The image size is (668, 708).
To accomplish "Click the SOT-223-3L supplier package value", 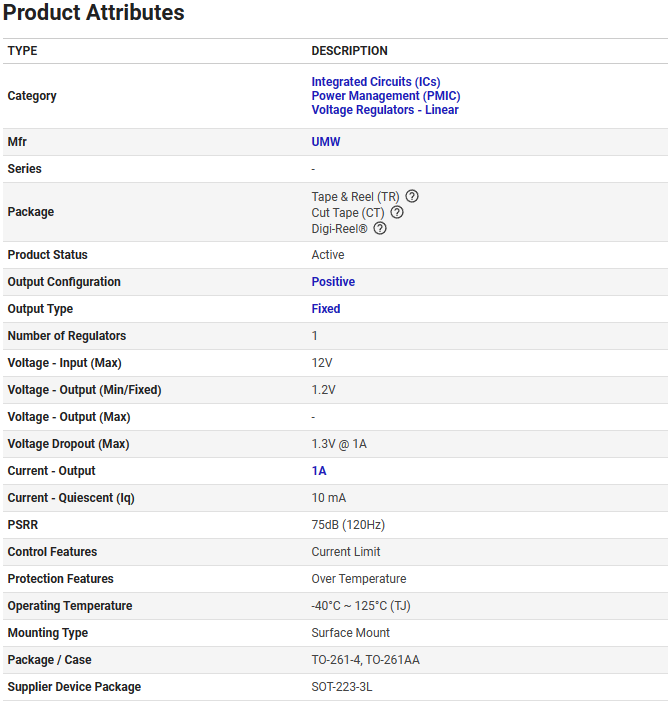I will [342, 687].
